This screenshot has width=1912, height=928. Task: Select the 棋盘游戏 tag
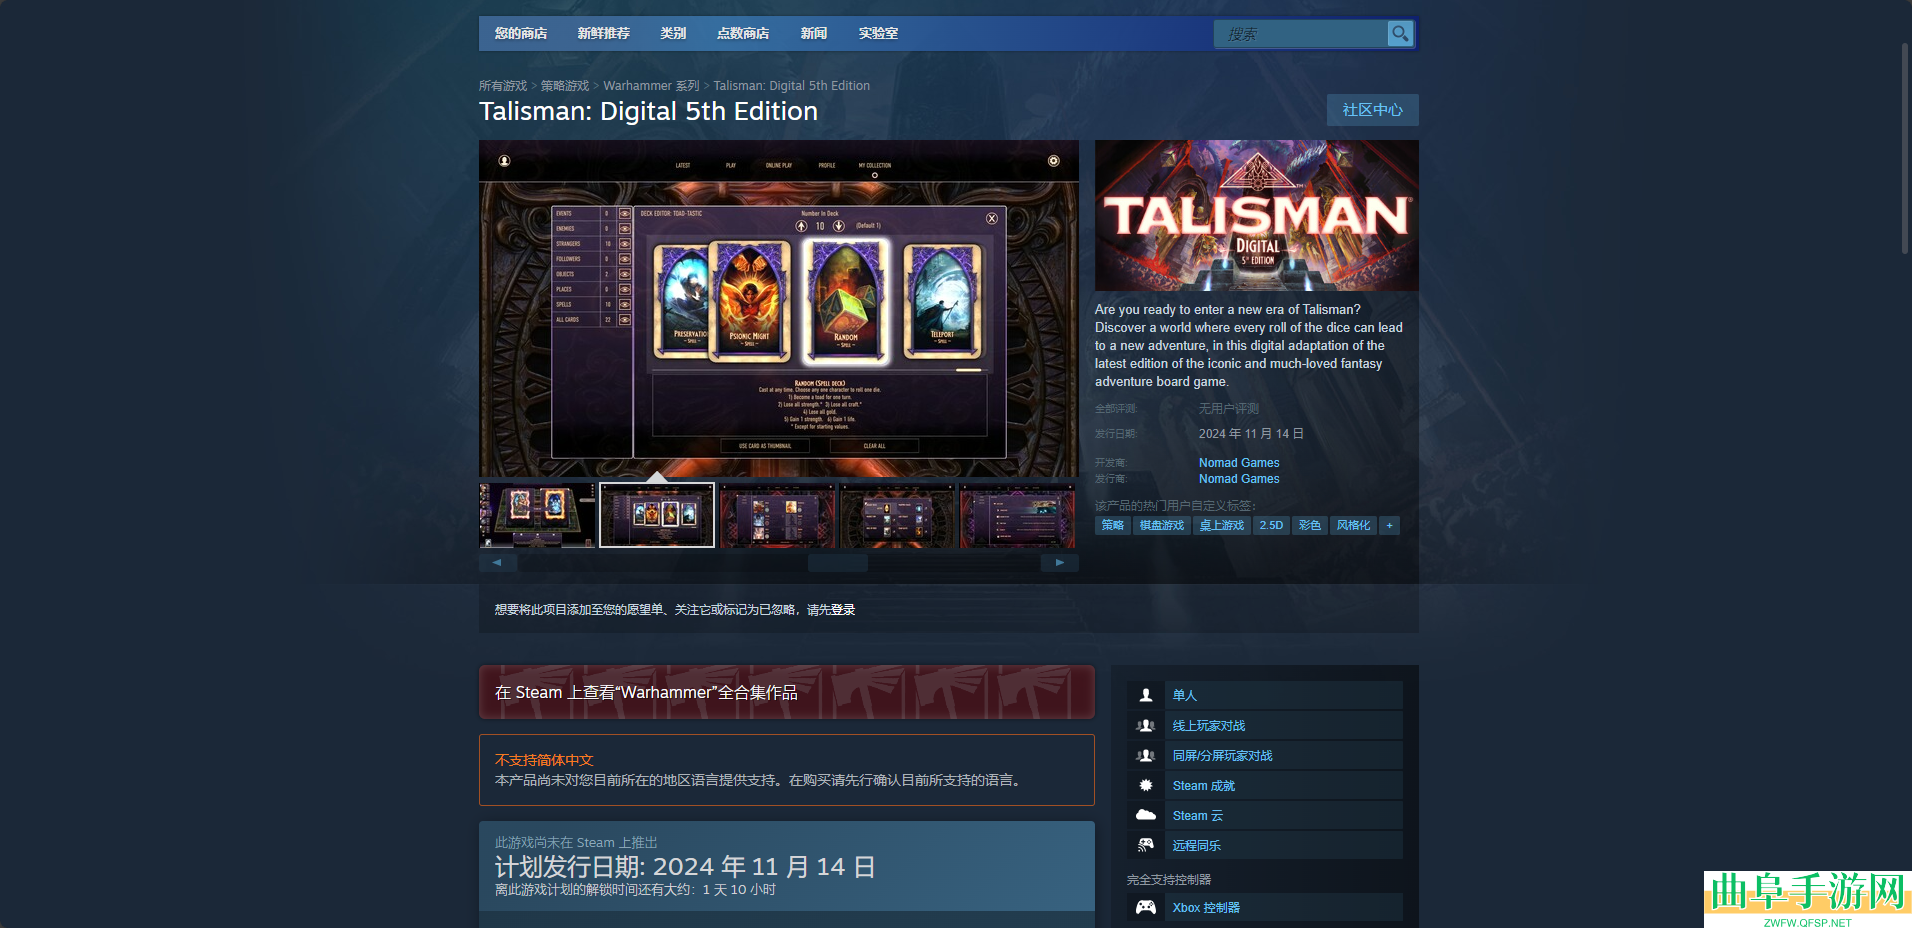1162,525
